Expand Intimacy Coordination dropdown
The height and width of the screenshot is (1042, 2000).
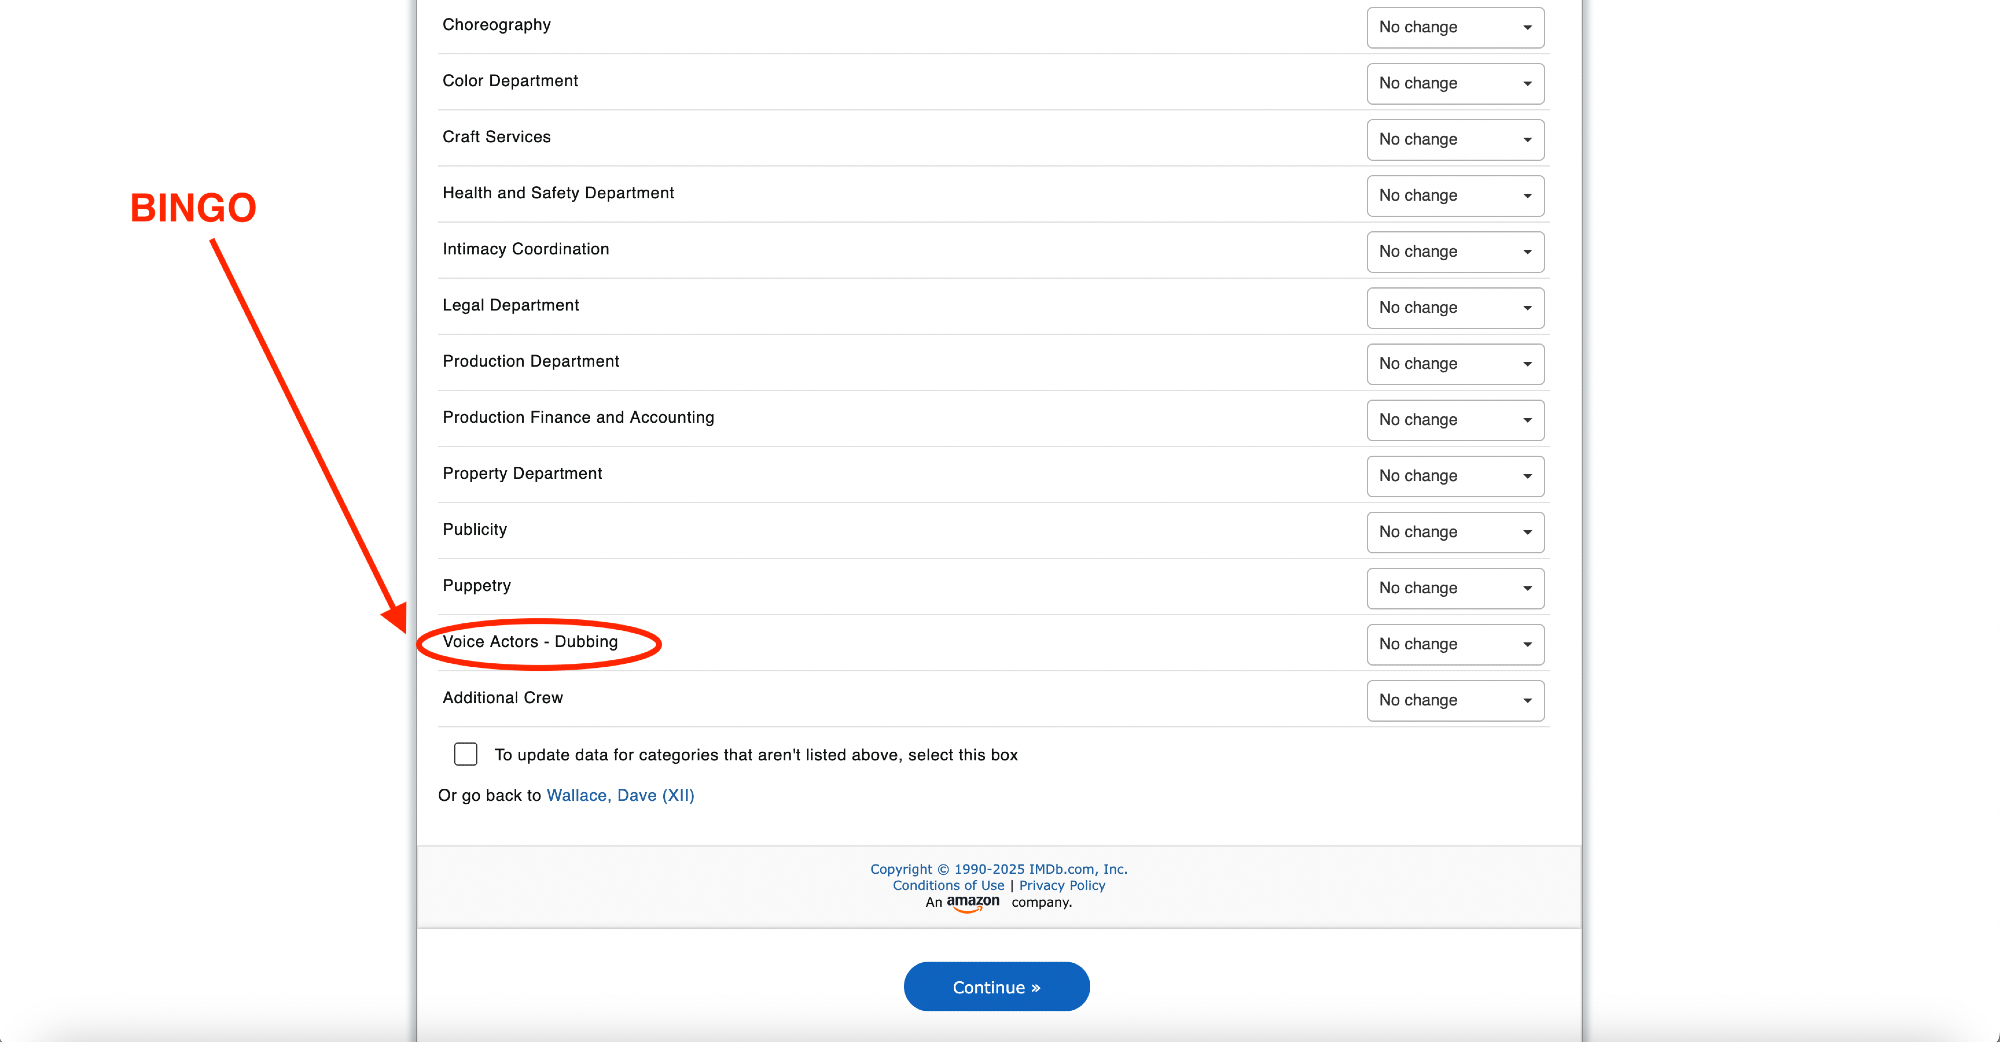[1455, 251]
